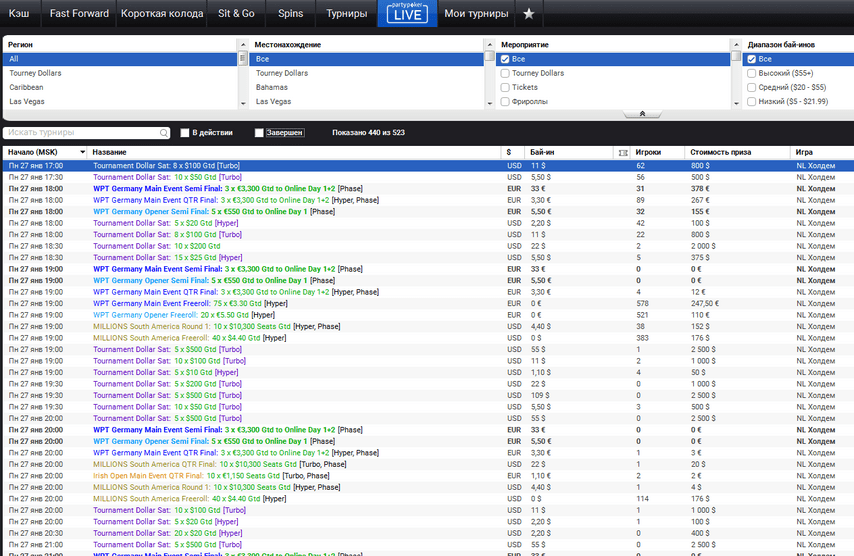
Task: Switch to Fast Forward tab
Action: (79, 14)
